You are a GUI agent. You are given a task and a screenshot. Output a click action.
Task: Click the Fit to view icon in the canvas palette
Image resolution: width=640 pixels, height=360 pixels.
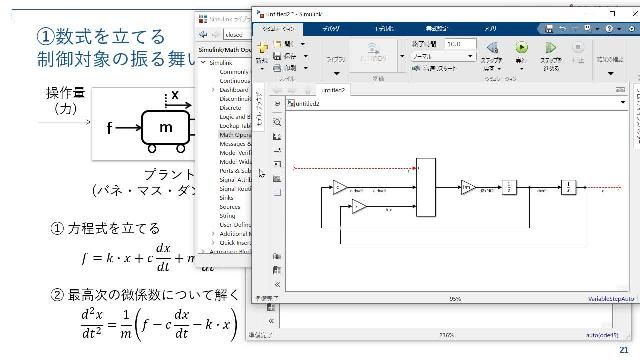(277, 136)
